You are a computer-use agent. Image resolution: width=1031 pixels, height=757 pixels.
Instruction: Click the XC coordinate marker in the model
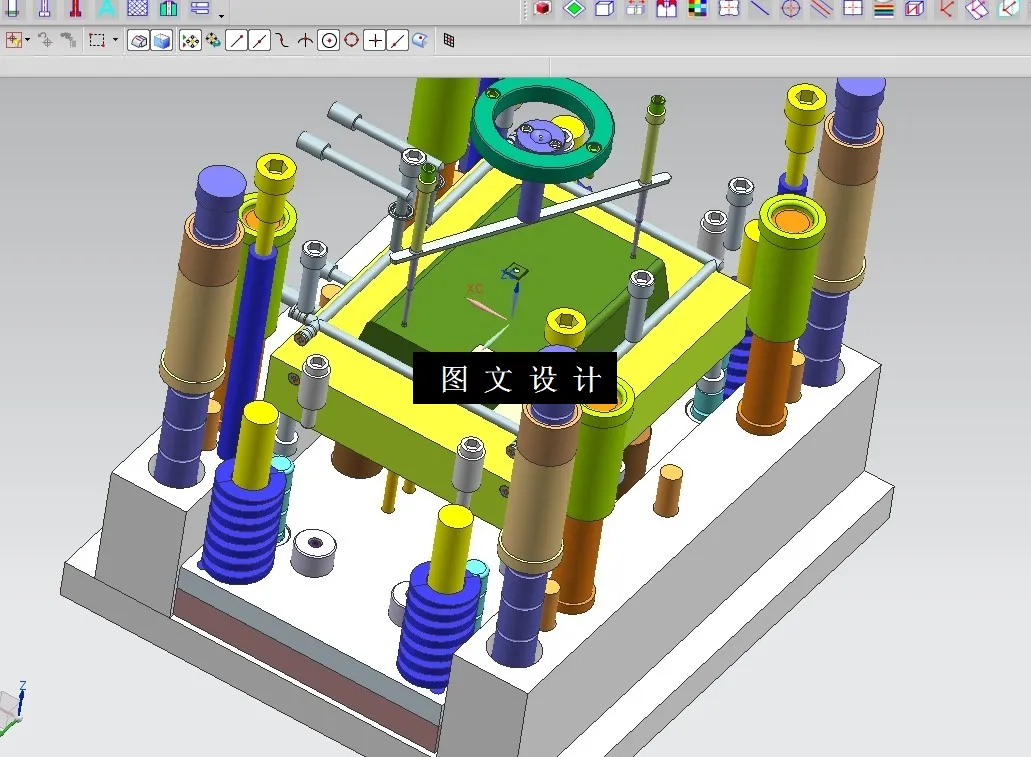point(474,288)
